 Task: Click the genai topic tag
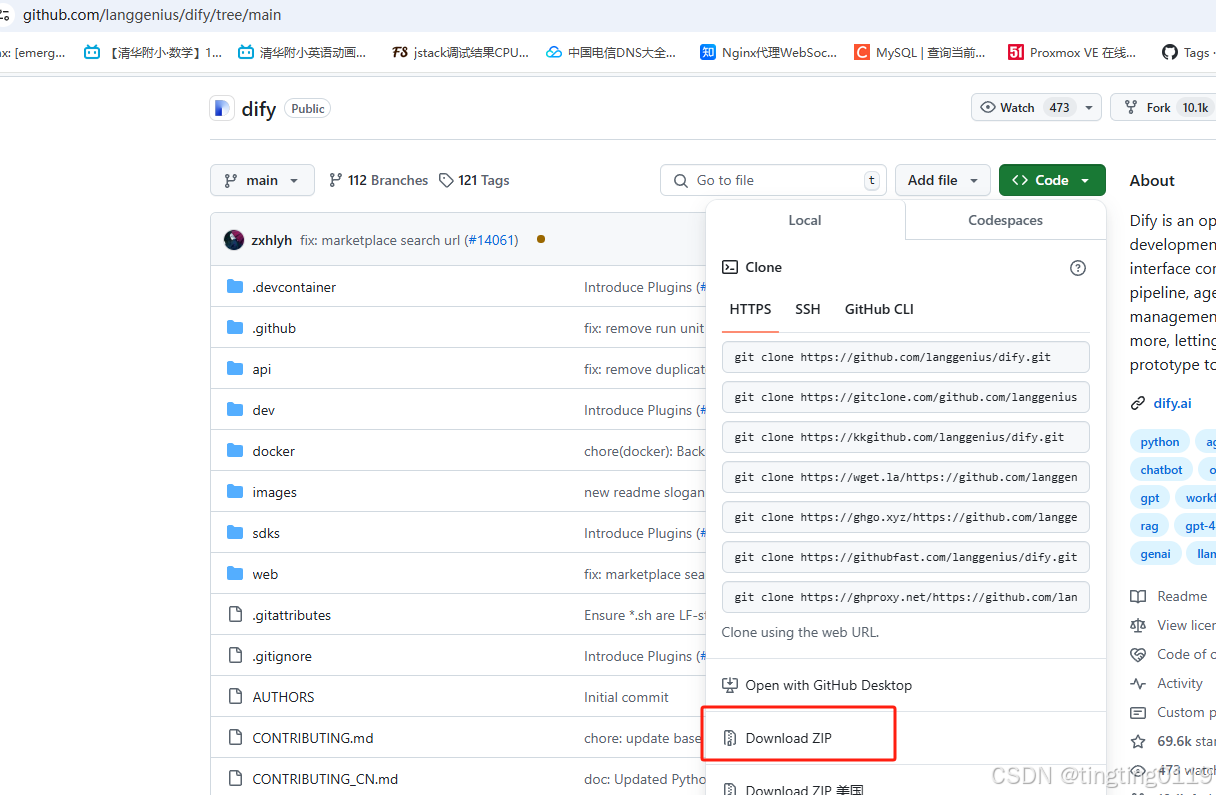1155,554
